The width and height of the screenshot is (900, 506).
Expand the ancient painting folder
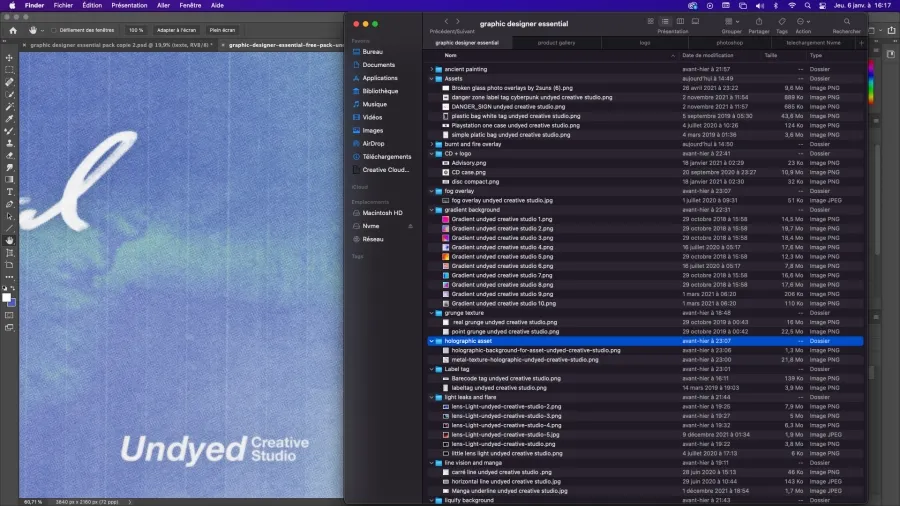coord(431,69)
